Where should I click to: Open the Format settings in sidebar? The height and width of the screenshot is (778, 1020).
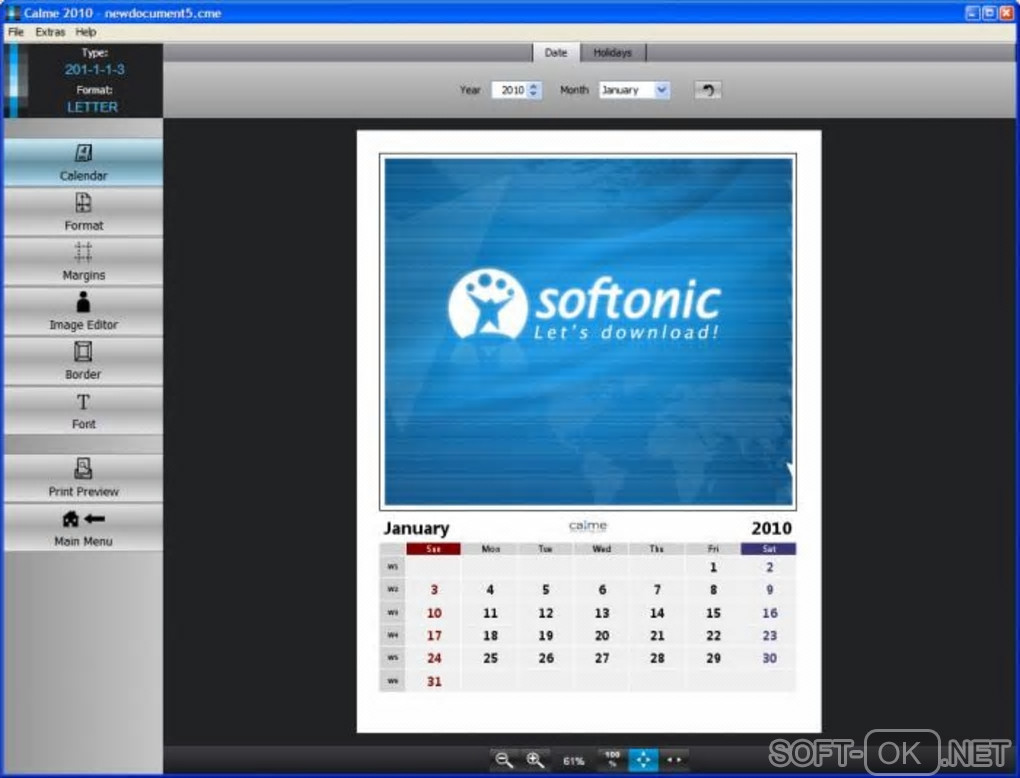pos(83,212)
